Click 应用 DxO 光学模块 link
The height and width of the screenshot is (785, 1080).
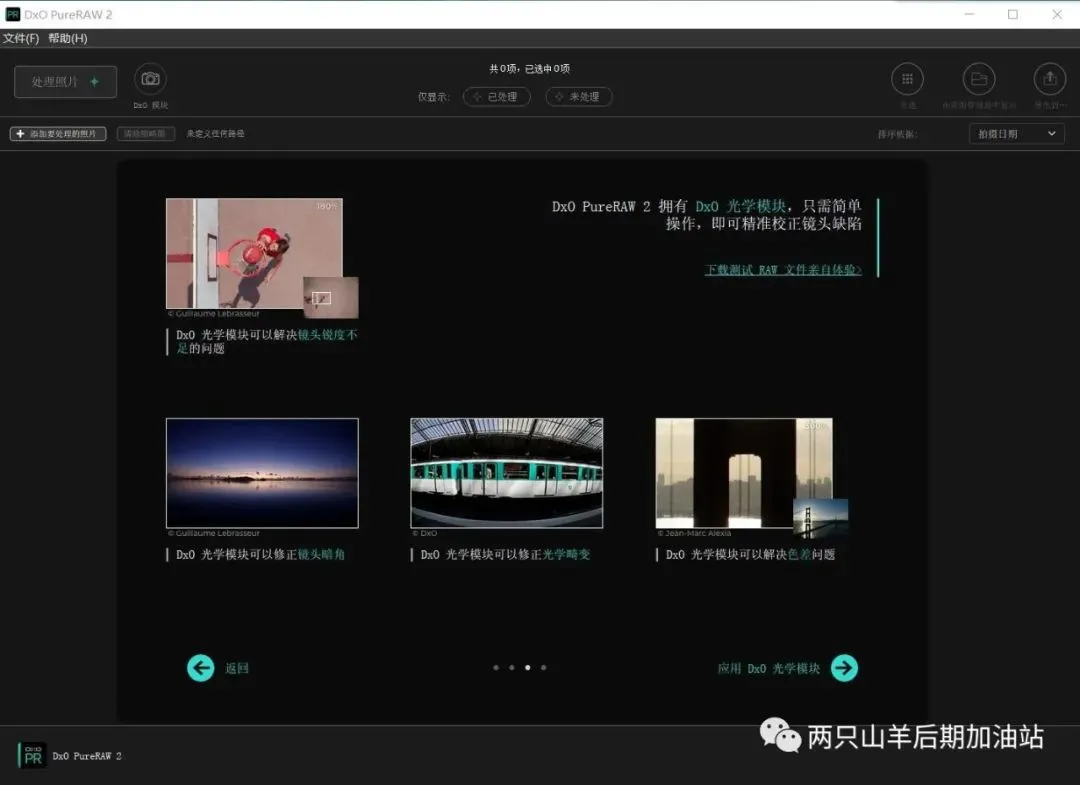pos(769,668)
